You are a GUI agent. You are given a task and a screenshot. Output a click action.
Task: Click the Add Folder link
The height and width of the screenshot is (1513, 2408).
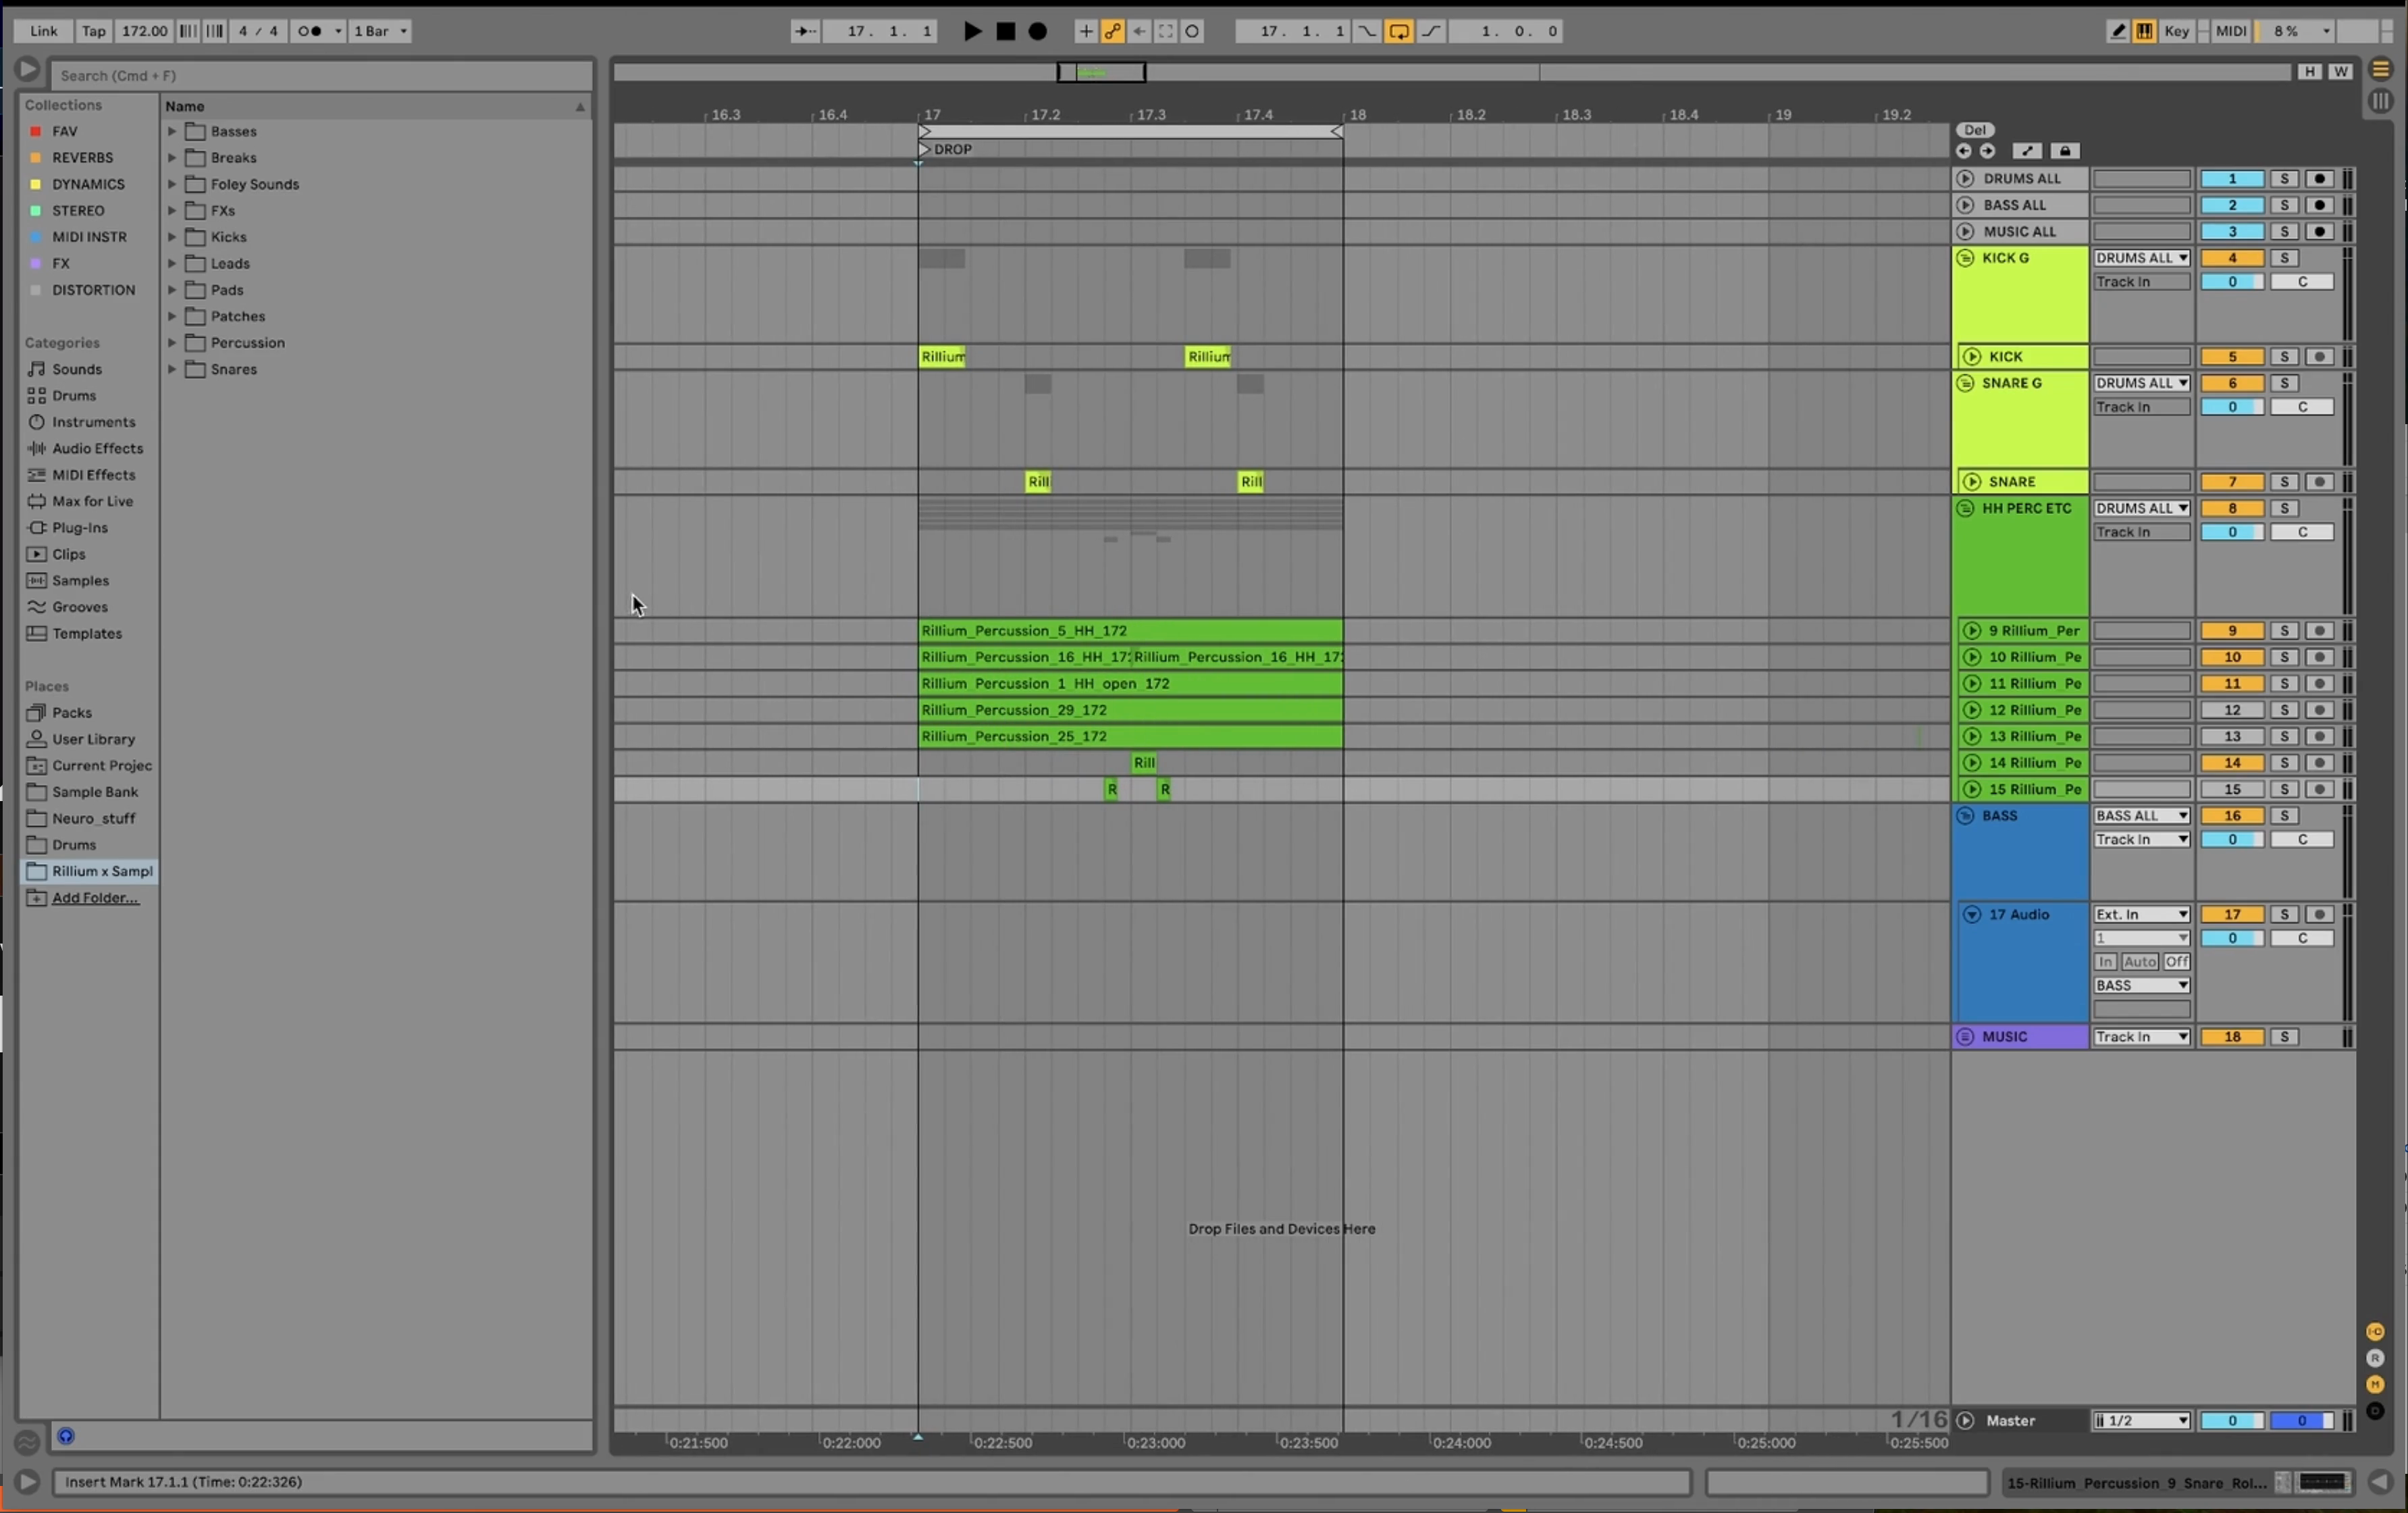[95, 898]
